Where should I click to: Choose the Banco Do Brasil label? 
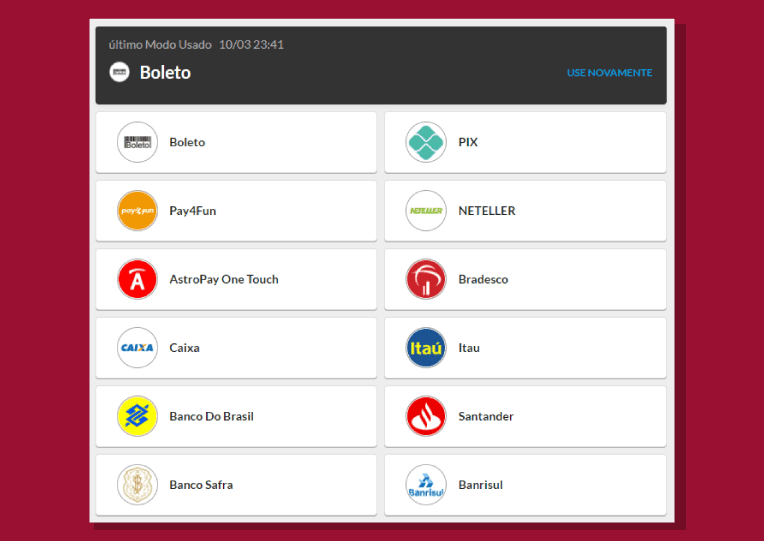(211, 416)
